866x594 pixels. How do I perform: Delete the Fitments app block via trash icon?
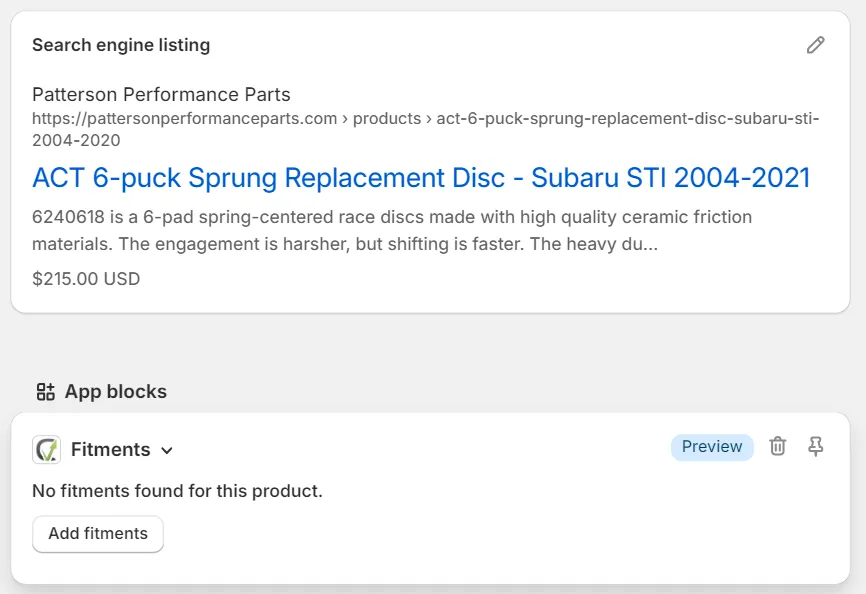(x=777, y=447)
